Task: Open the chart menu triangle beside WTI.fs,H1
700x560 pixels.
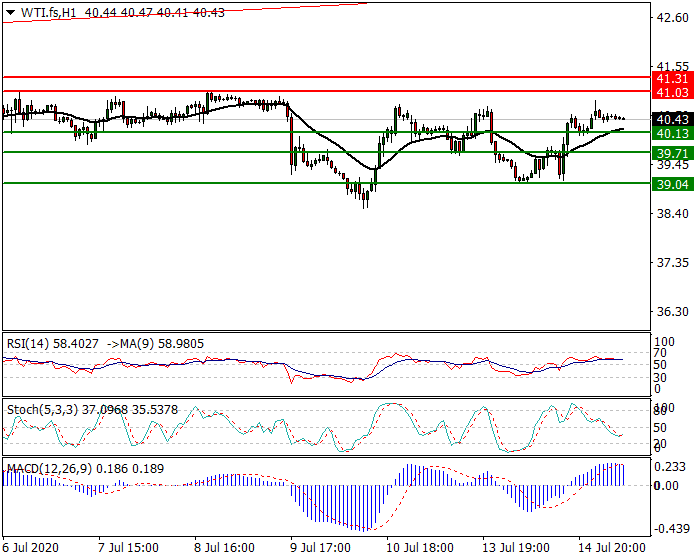Action: 10,13
